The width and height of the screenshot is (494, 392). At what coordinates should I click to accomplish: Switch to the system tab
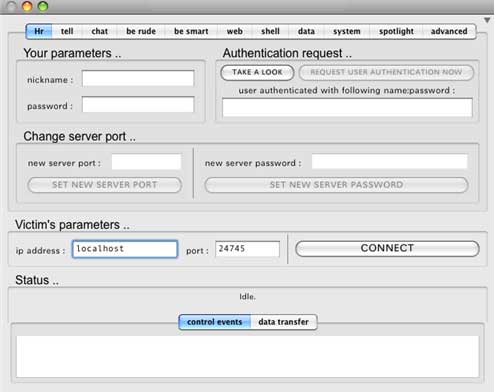click(x=347, y=31)
